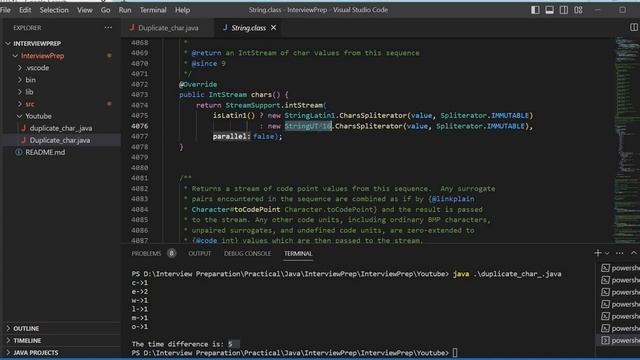Screen dimensions: 640x360
Task: Click the @Override annotation
Action: 198,84
